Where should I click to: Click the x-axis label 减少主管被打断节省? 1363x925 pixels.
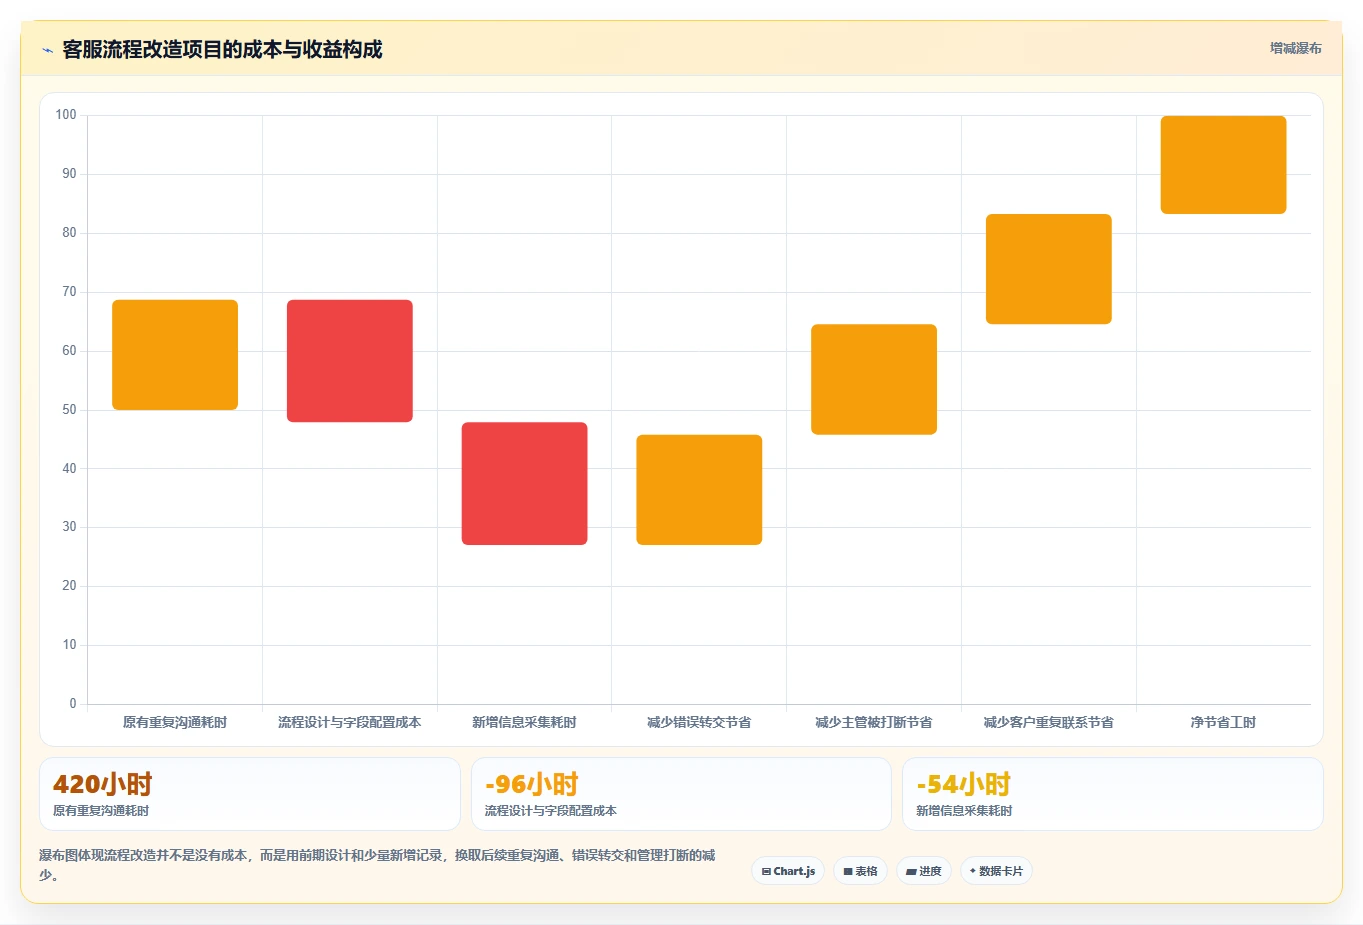(874, 722)
